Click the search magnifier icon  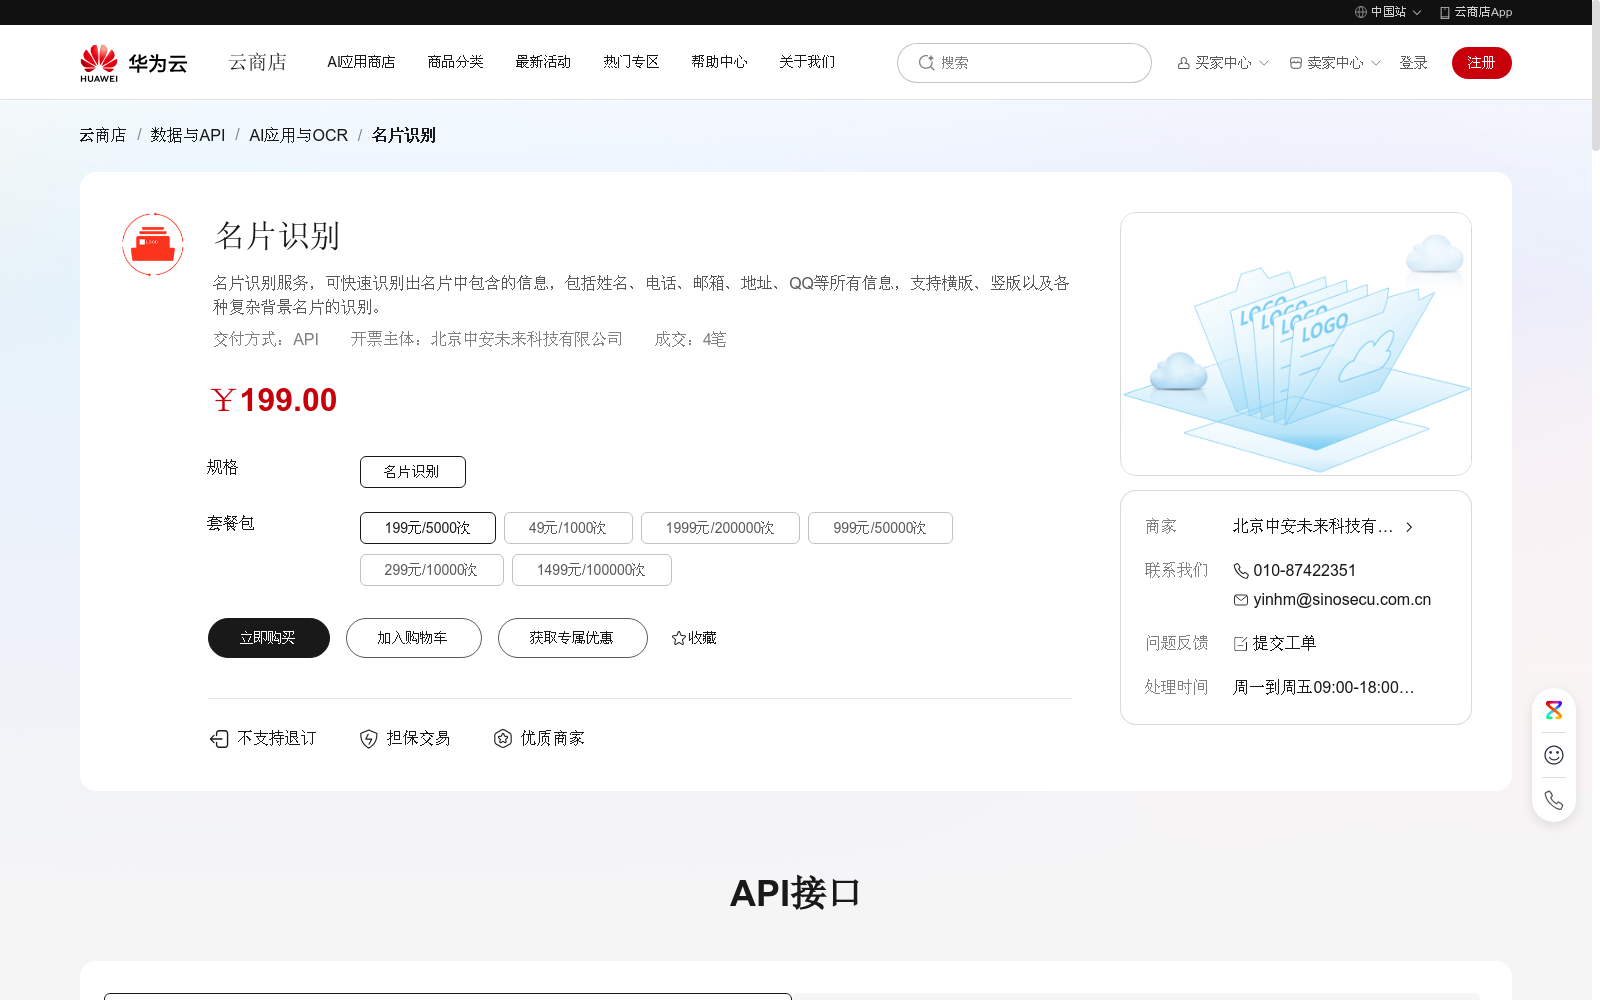coord(926,62)
